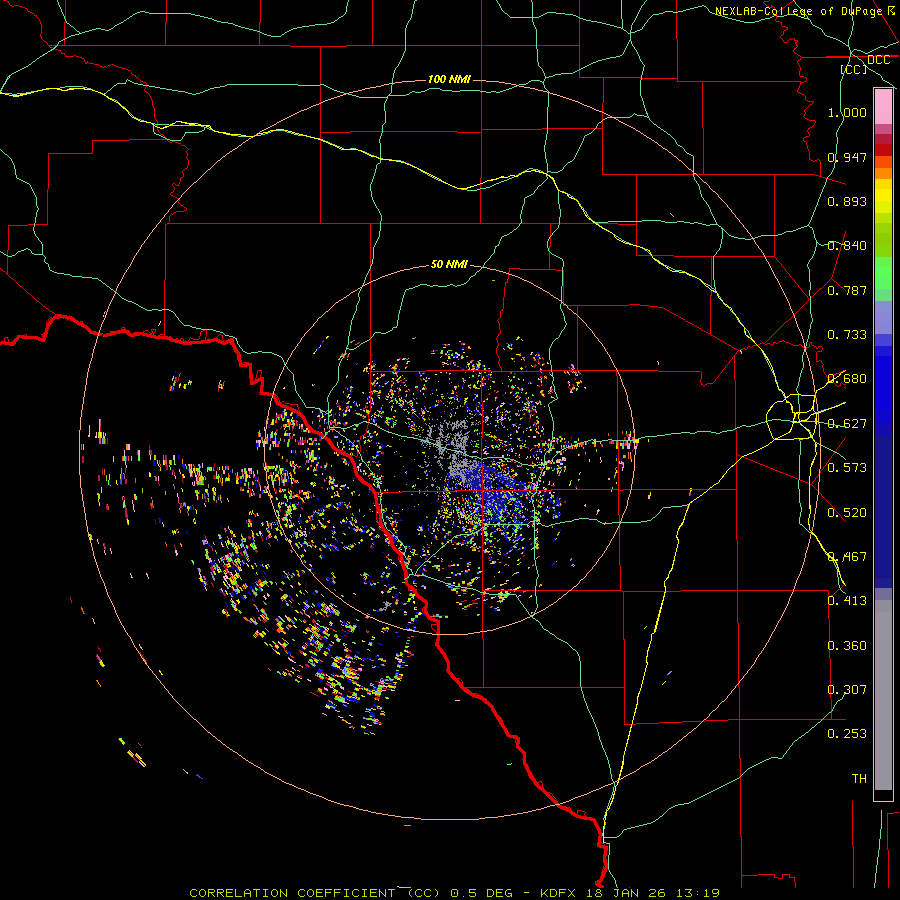This screenshot has width=900, height=900.
Task: Click the 1.000 scale value
Action: pyautogui.click(x=847, y=112)
